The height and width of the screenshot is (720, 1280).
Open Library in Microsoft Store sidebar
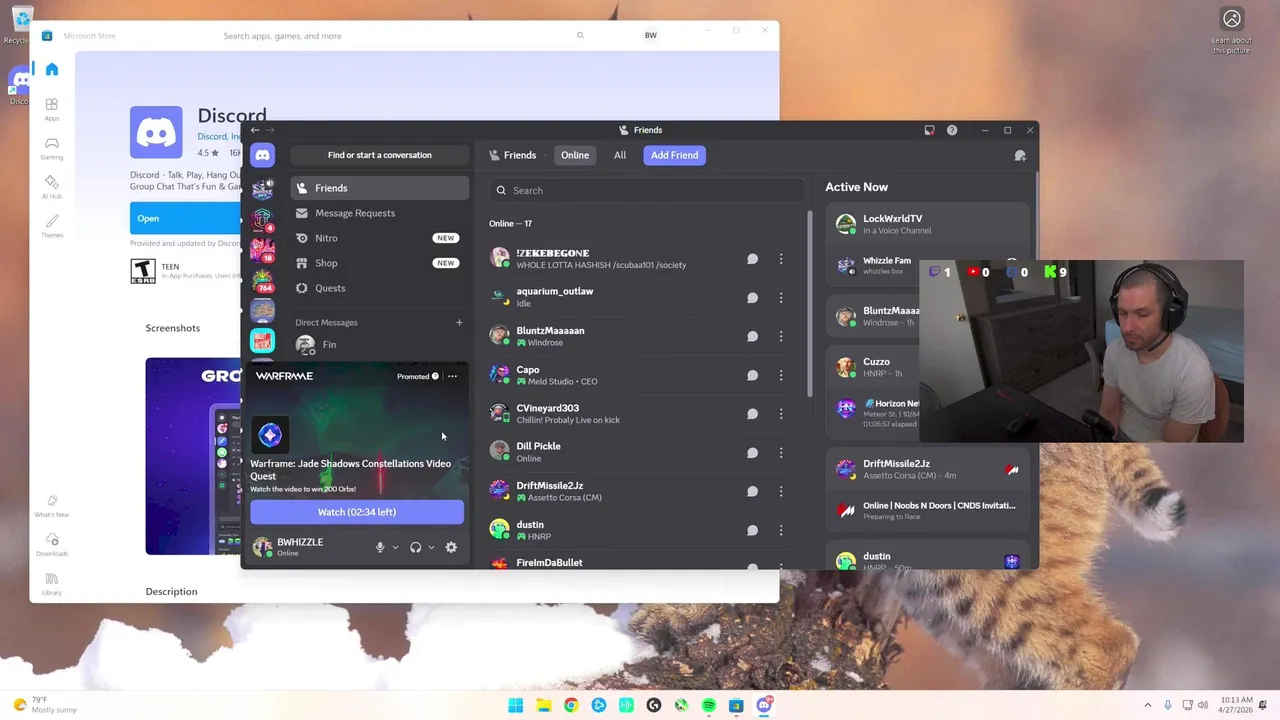(x=52, y=583)
